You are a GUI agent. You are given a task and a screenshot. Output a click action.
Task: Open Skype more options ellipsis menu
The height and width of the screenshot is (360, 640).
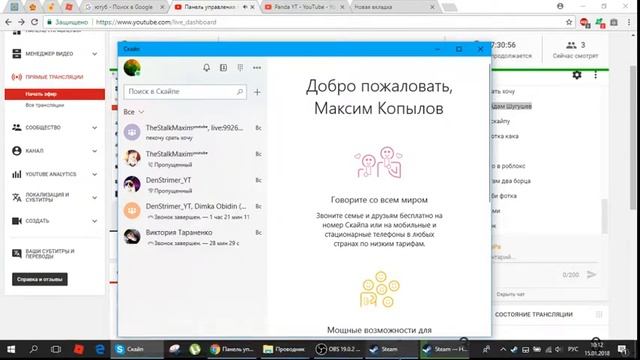click(257, 68)
